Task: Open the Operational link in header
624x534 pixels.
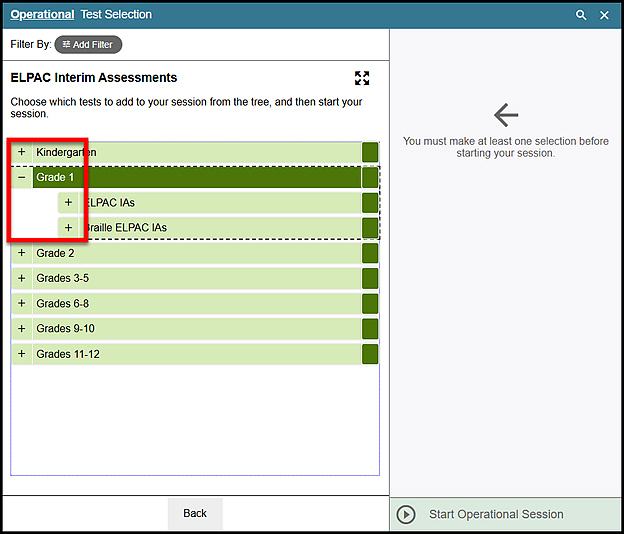Action: 42,15
